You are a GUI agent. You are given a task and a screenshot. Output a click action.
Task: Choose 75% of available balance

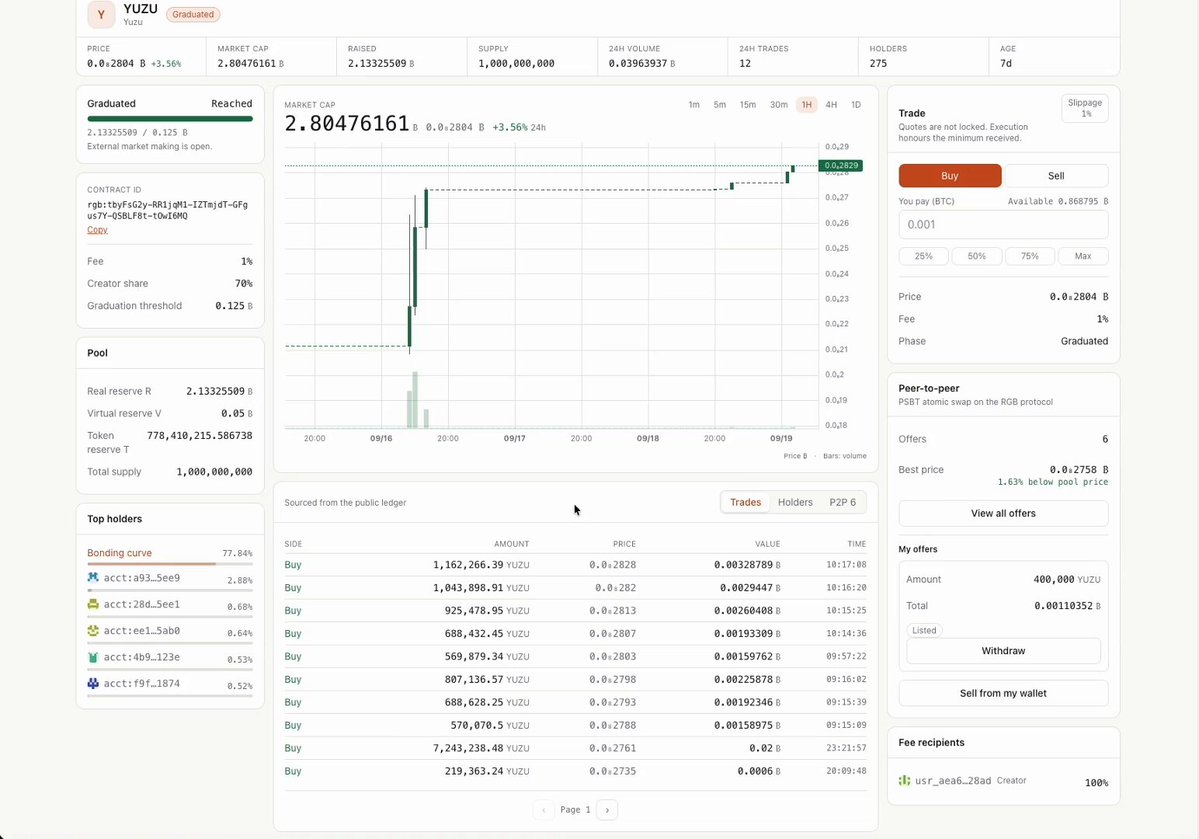coord(1029,256)
